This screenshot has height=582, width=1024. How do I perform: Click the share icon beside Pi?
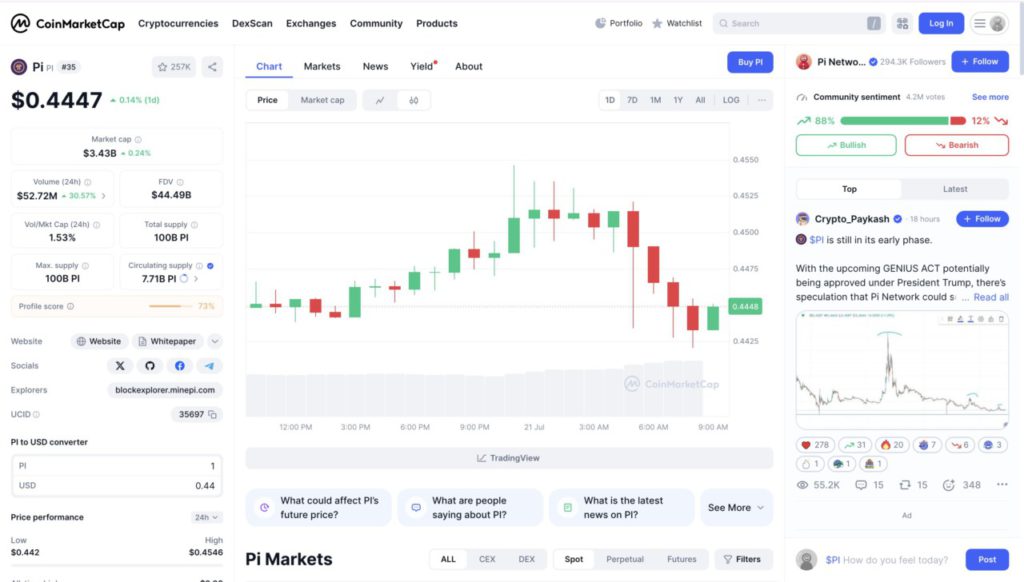point(212,67)
